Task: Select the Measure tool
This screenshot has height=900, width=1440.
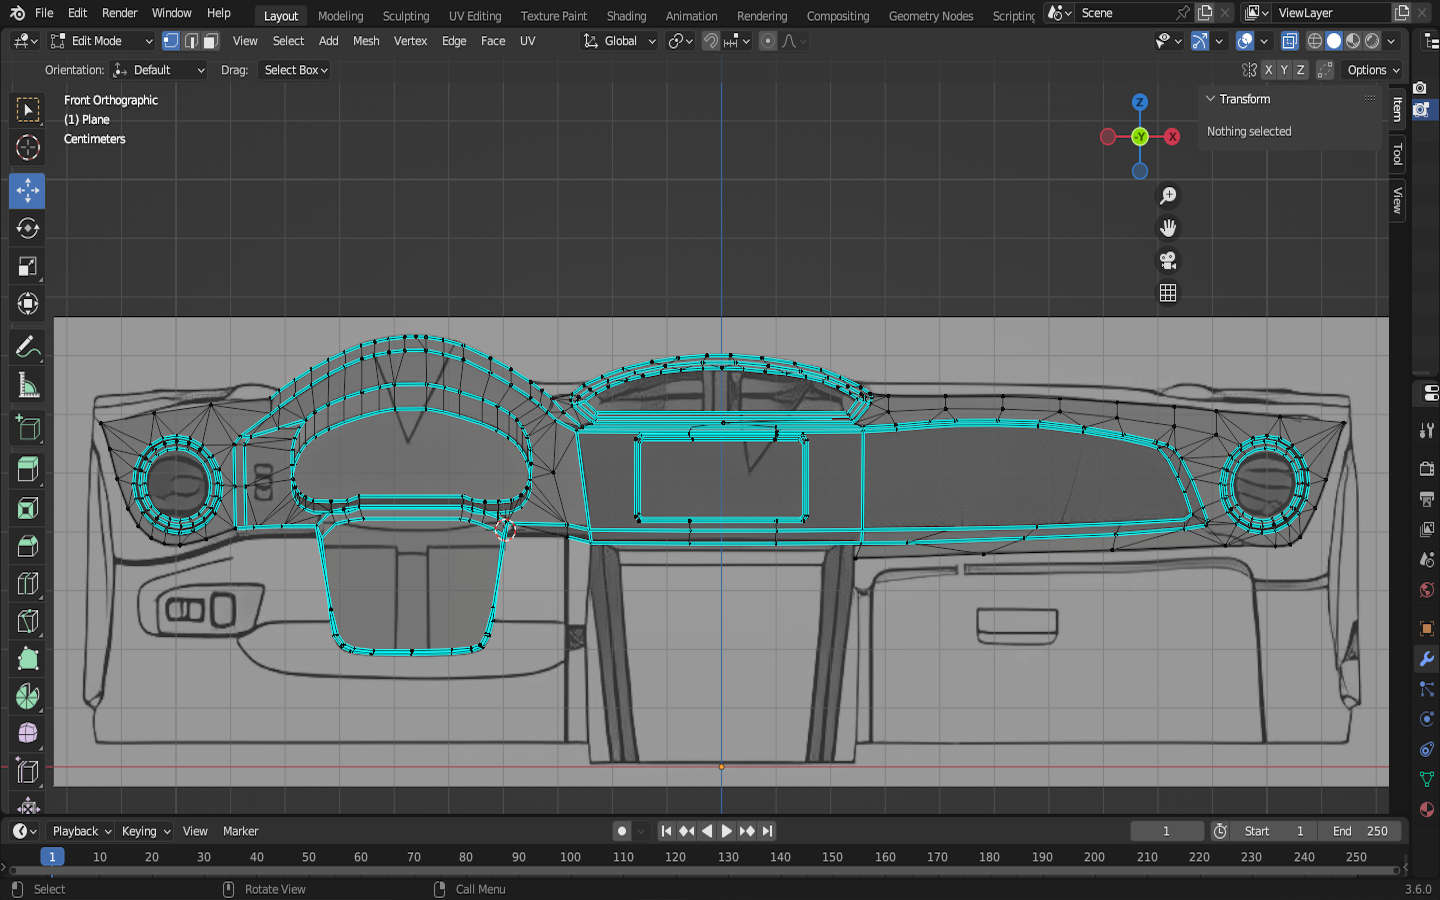Action: point(27,386)
